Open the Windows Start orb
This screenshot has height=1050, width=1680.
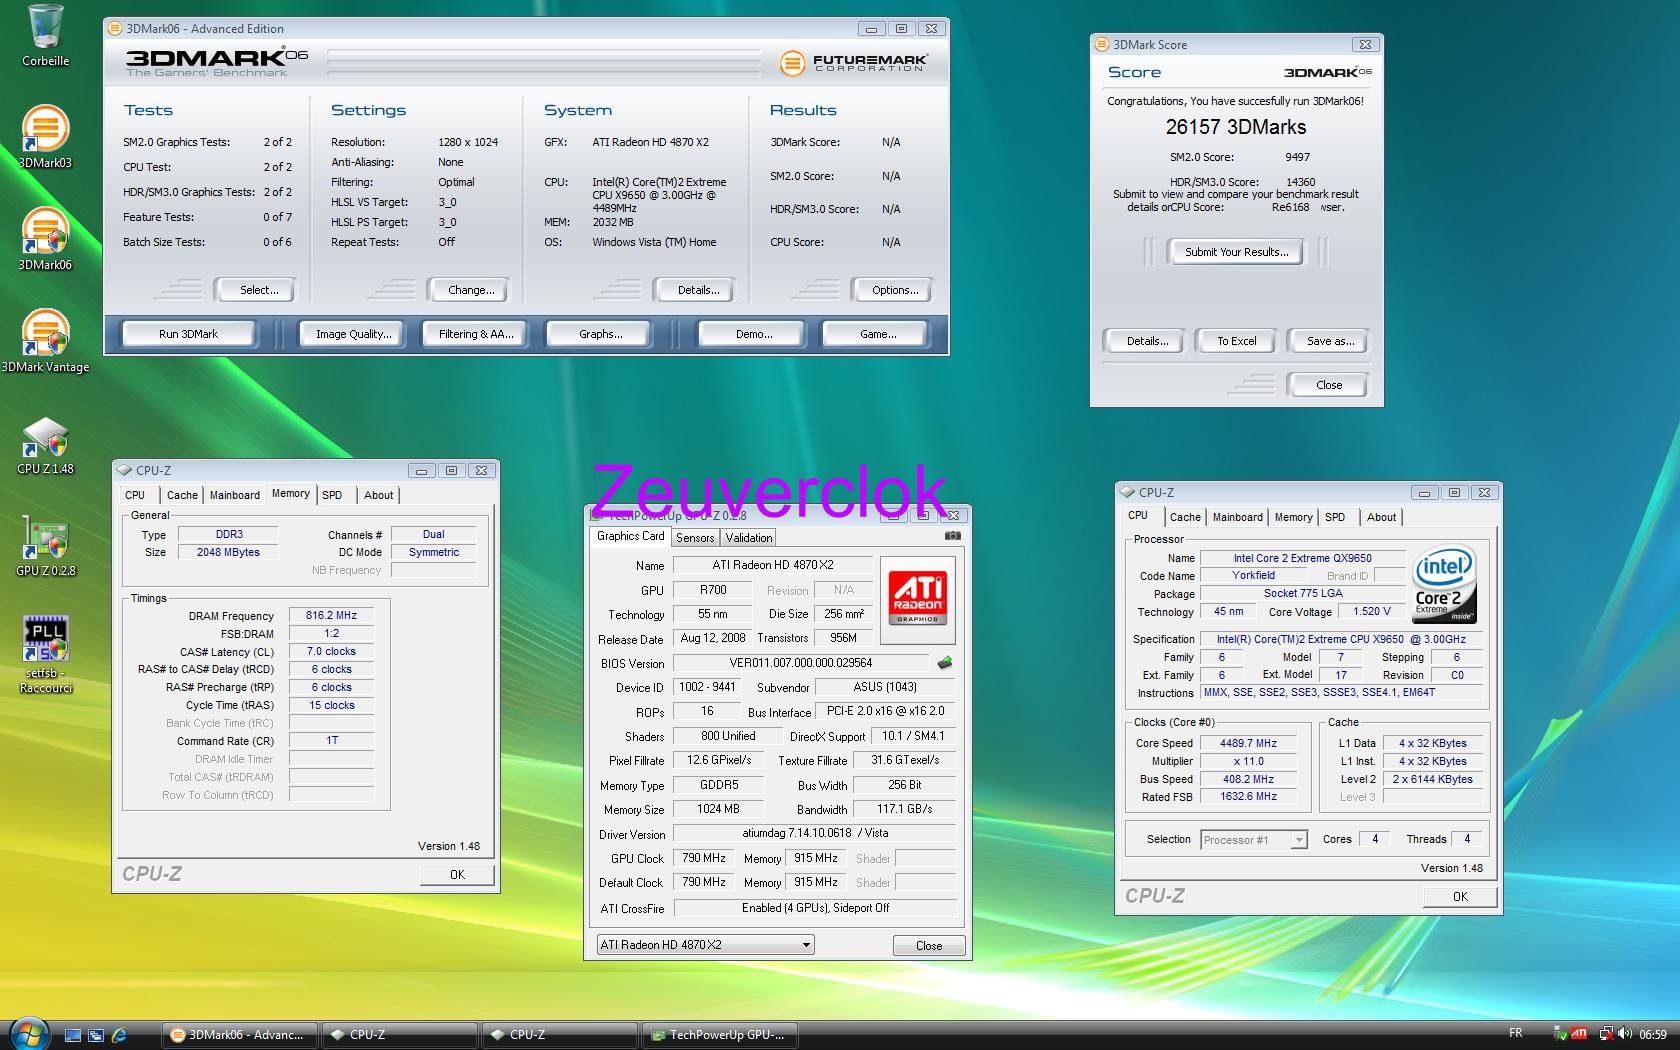[30, 1034]
